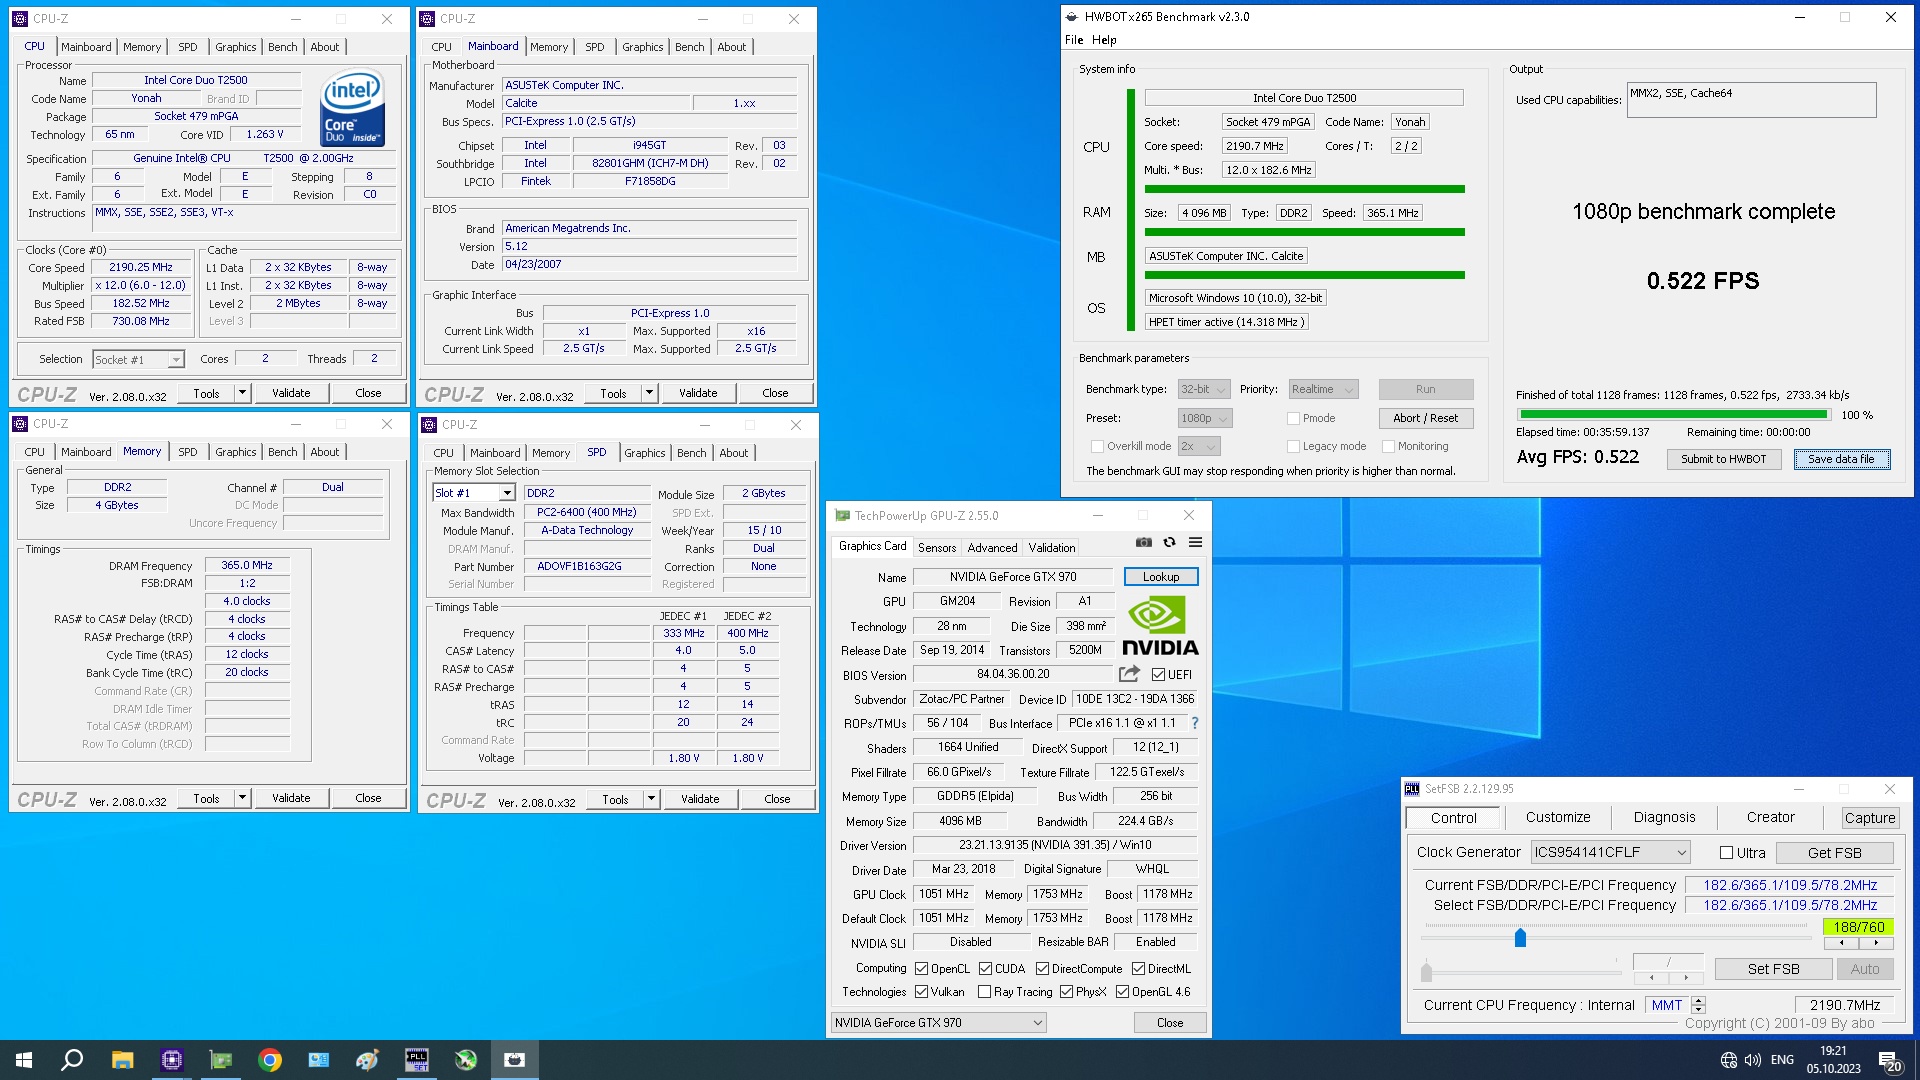1920x1080 pixels.
Task: Click the system monitor taskbar icon next to Chrome
Action: pyautogui.click(x=319, y=1060)
